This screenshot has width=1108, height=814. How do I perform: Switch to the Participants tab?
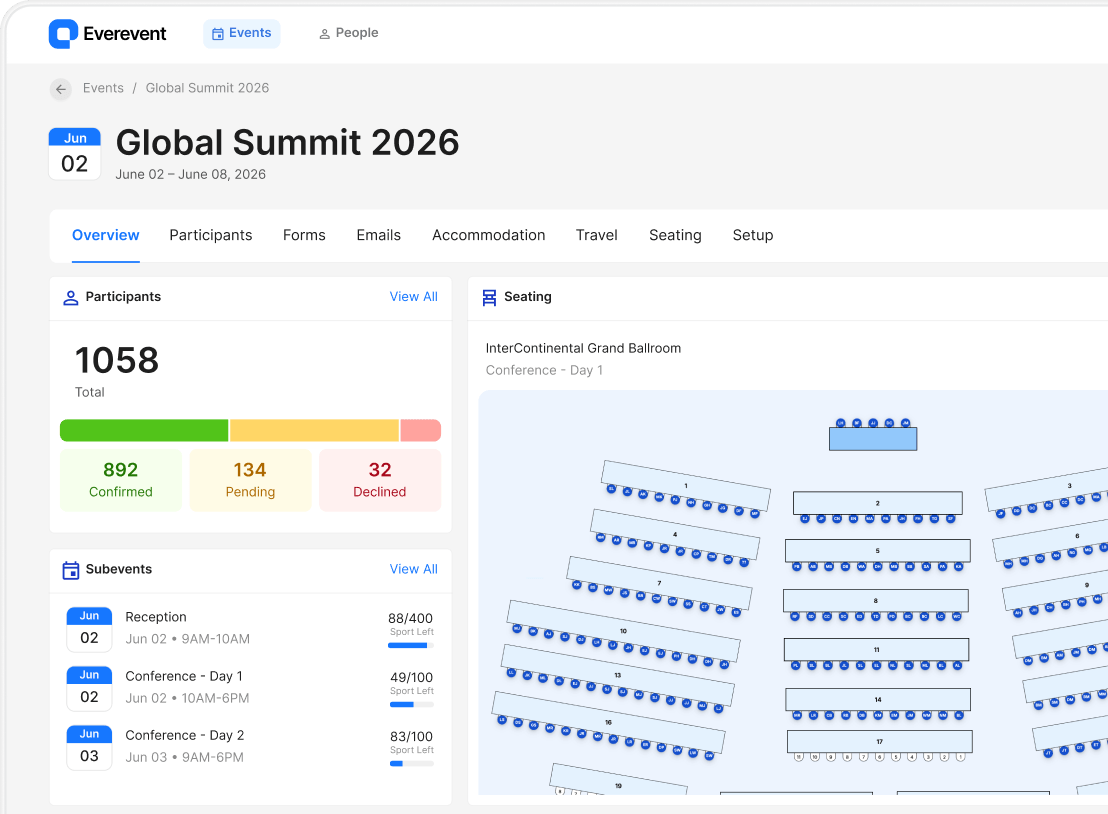[x=210, y=235]
